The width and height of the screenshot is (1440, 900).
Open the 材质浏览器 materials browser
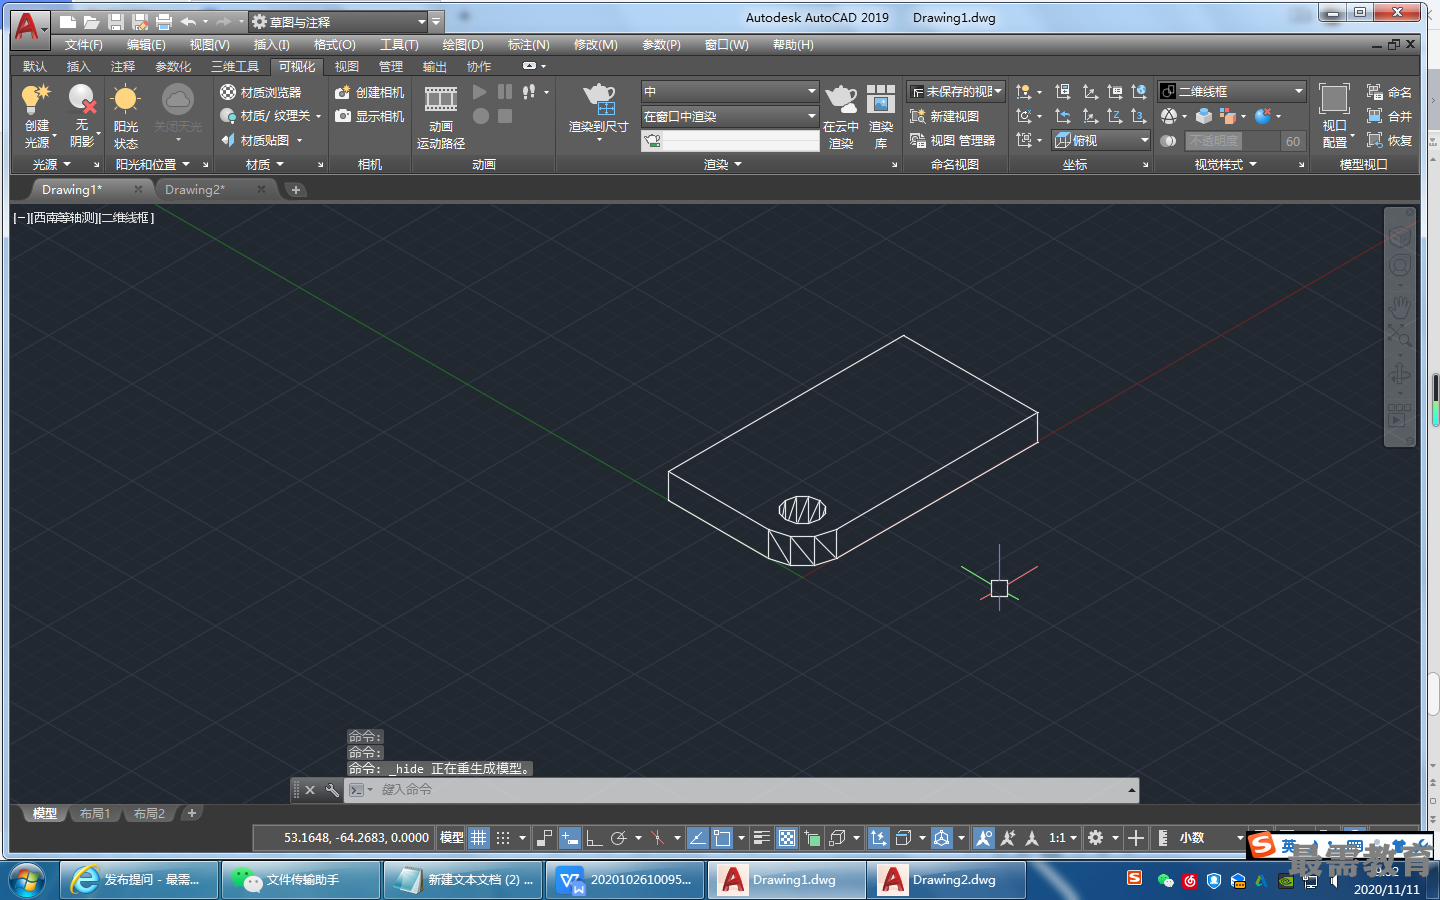(261, 92)
